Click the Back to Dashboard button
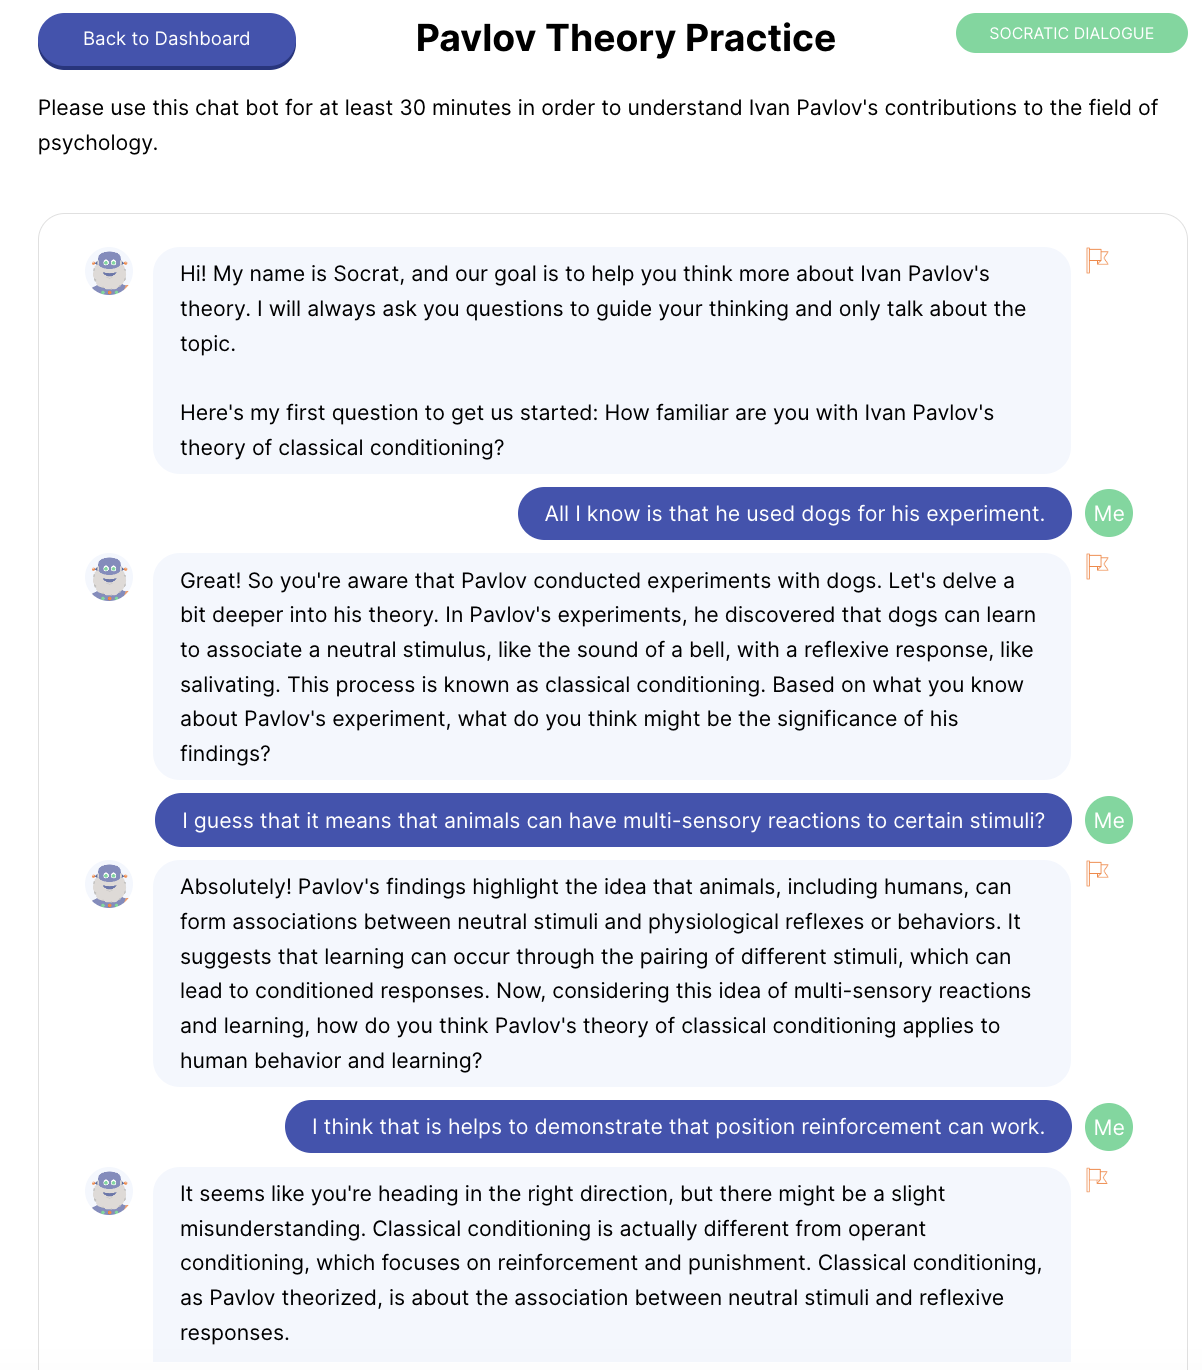The image size is (1202, 1370). [167, 40]
